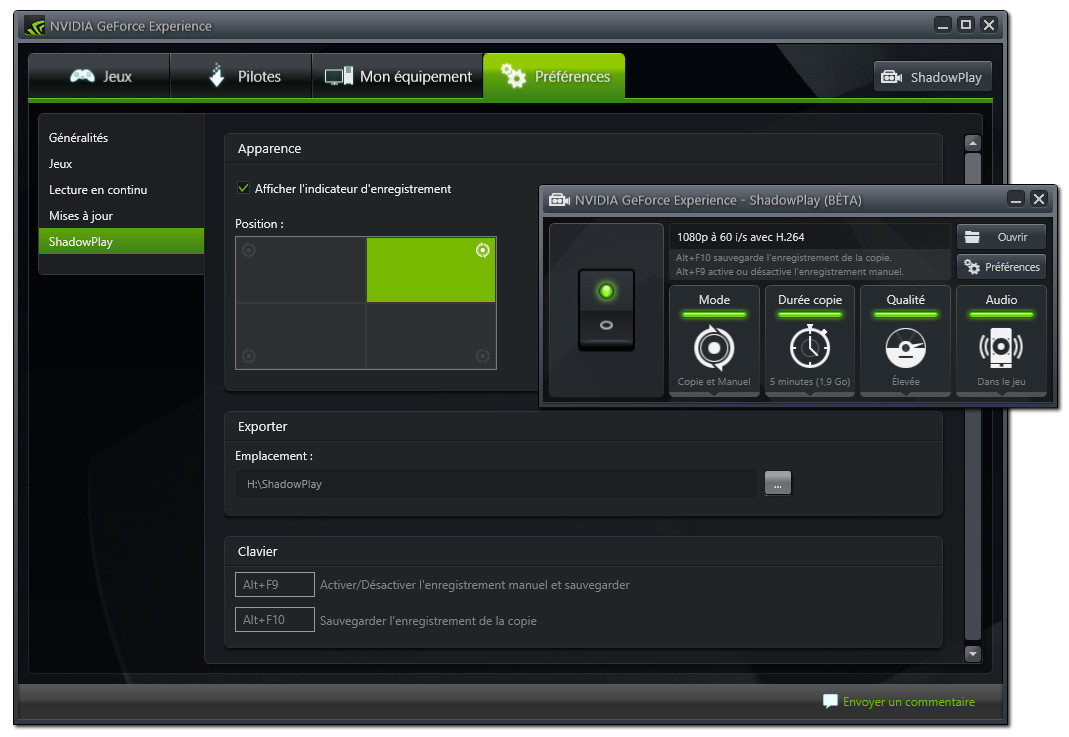Click camera icon in ShadowPlay window title
1069x737 pixels.
click(x=559, y=200)
